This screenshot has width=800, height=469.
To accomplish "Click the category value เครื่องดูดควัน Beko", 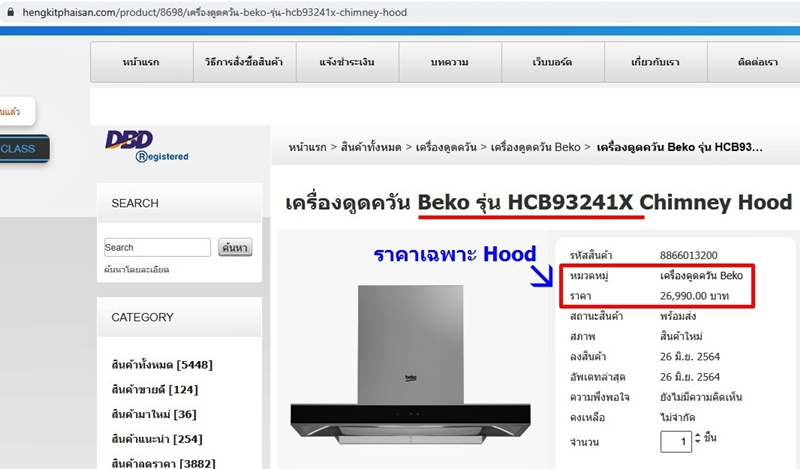I will (701, 276).
